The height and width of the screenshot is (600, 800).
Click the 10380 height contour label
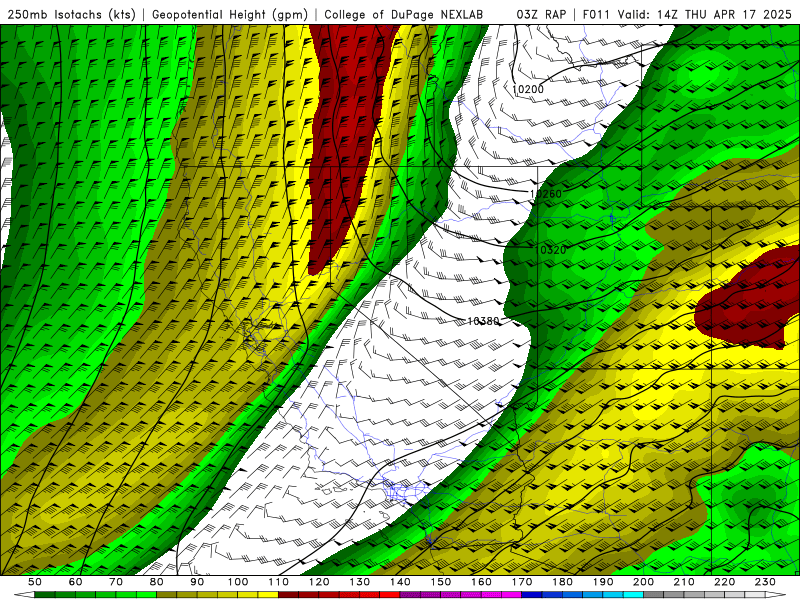click(483, 321)
